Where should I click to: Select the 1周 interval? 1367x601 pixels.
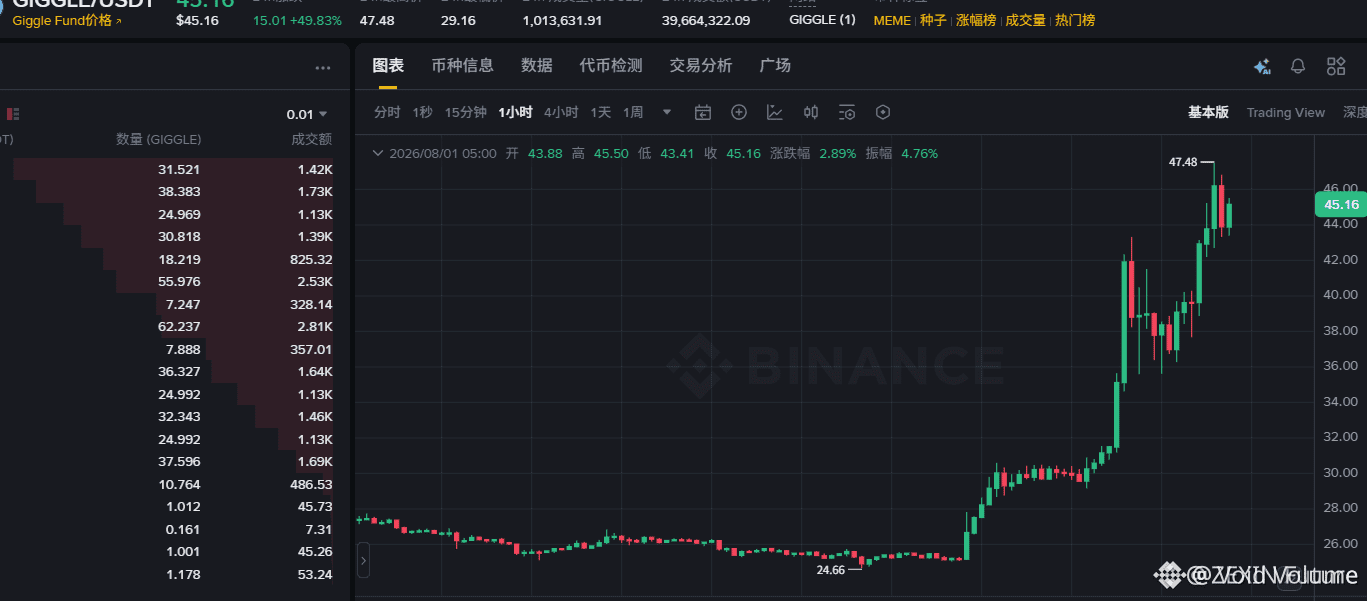pyautogui.click(x=633, y=112)
